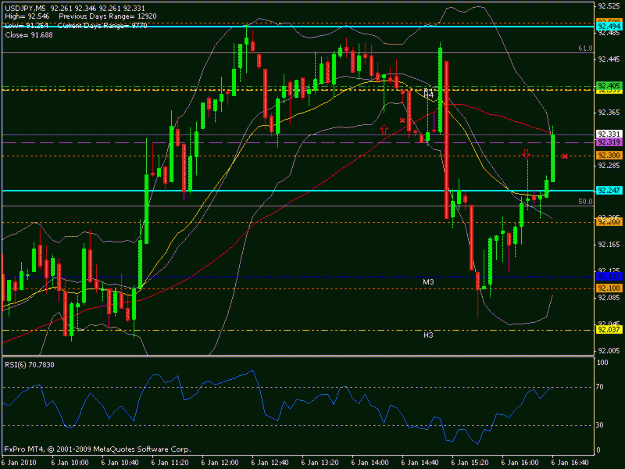Click the 6 Jan 13:20 time label
The image size is (625, 469).
320,463
